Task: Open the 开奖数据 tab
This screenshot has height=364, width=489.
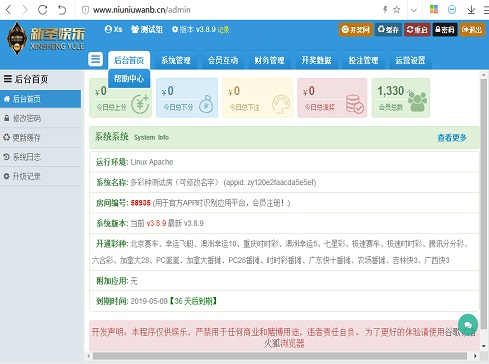Action: point(316,60)
